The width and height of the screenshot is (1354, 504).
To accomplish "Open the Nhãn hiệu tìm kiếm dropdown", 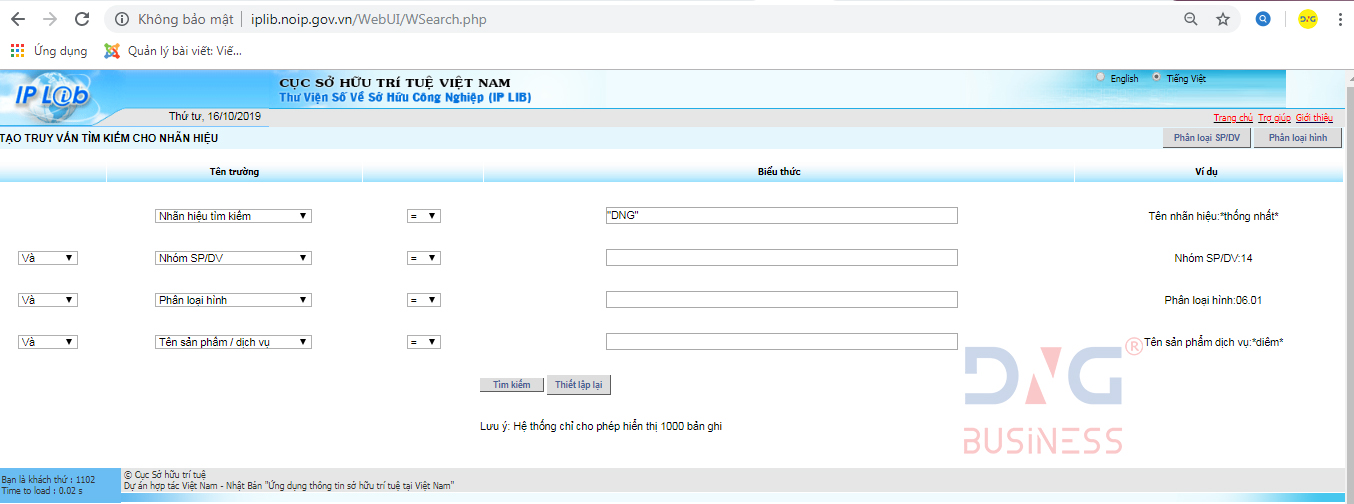I will point(234,216).
